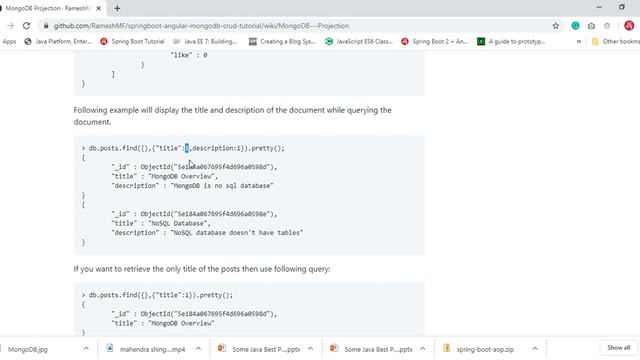This screenshot has height=360, width=640.
Task: Open Java Platform, Enter... bookmark
Action: pos(58,41)
